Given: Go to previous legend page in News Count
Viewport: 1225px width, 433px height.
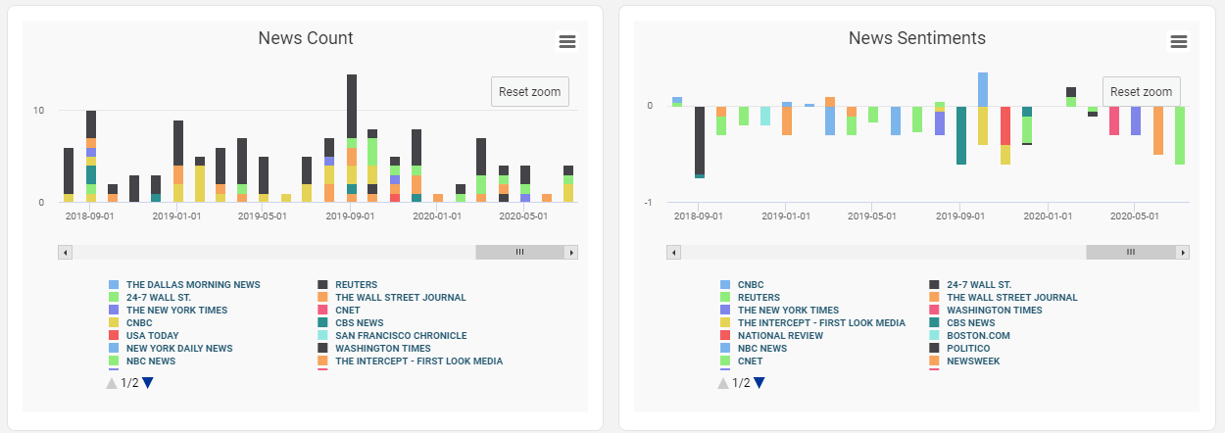Looking at the screenshot, I should pos(112,383).
